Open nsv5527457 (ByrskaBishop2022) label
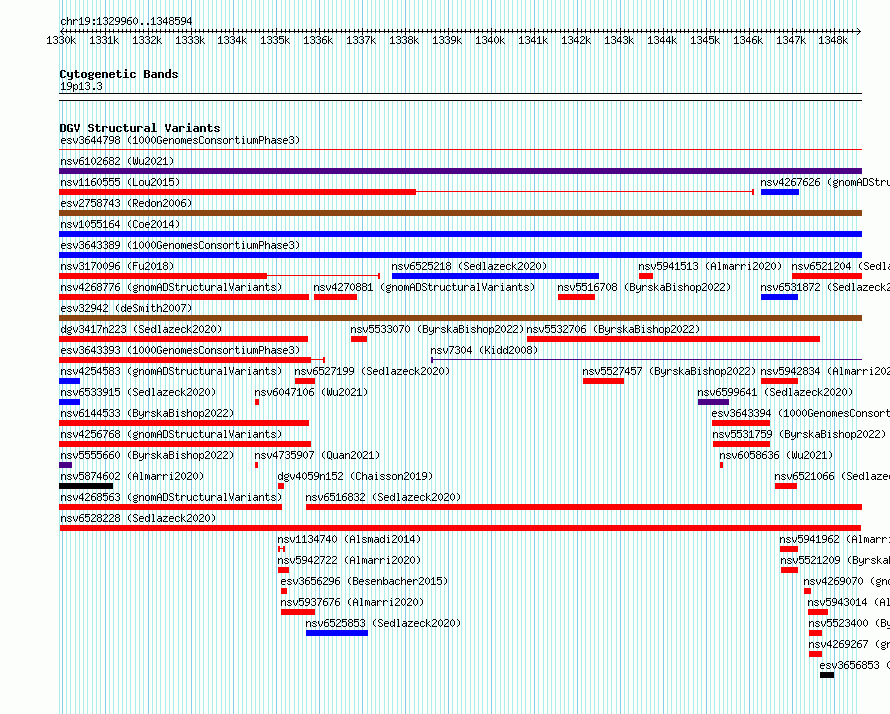Screen dimensions: 890x714 click(x=669, y=371)
